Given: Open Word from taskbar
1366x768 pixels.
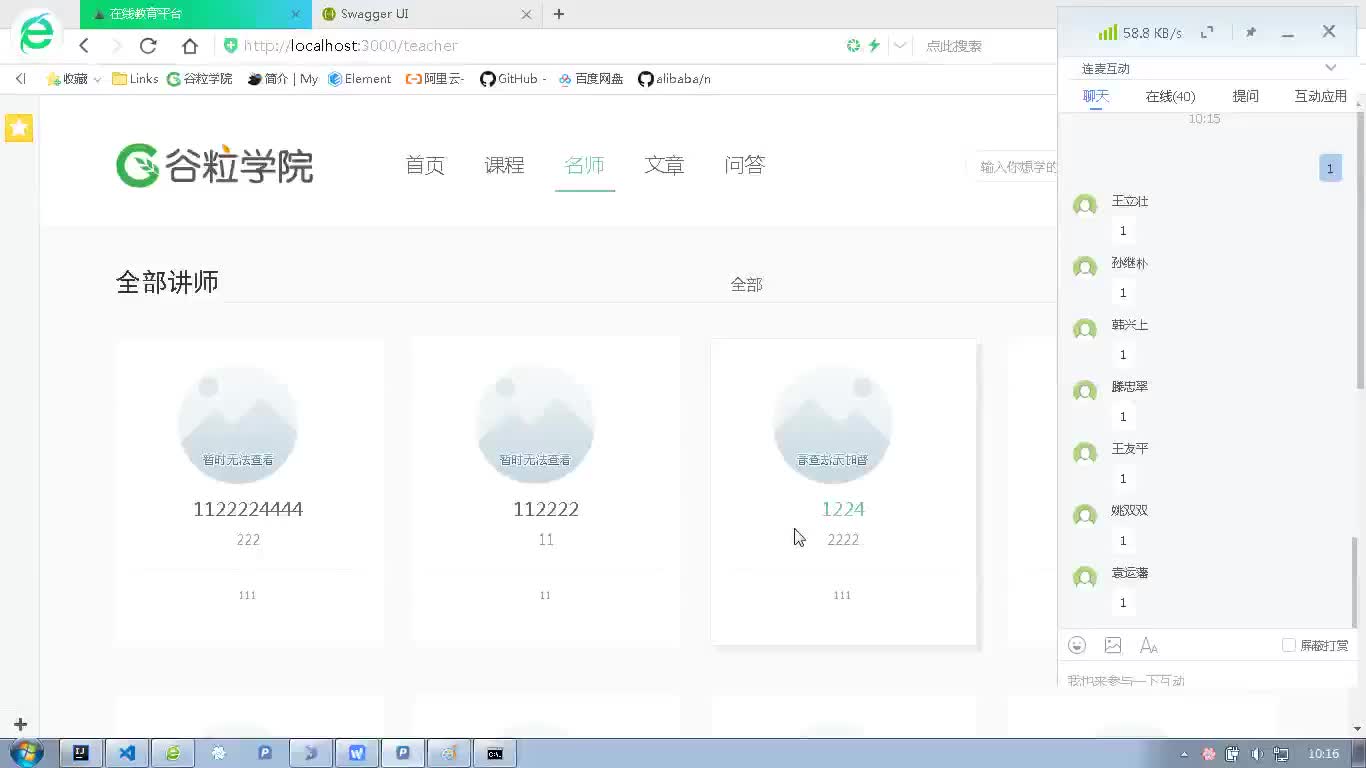Looking at the screenshot, I should click(357, 753).
